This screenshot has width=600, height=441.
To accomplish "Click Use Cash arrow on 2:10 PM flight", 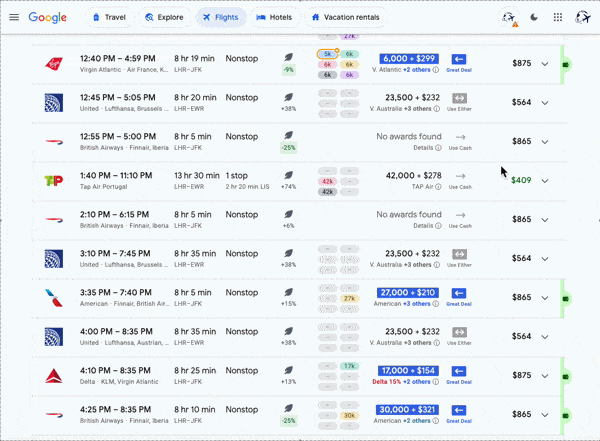I will tap(460, 215).
